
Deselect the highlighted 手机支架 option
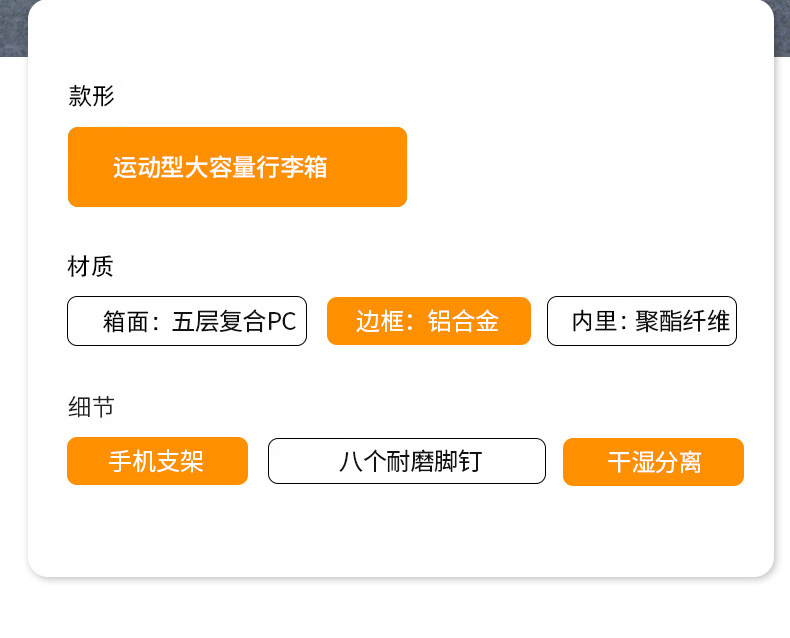(157, 461)
